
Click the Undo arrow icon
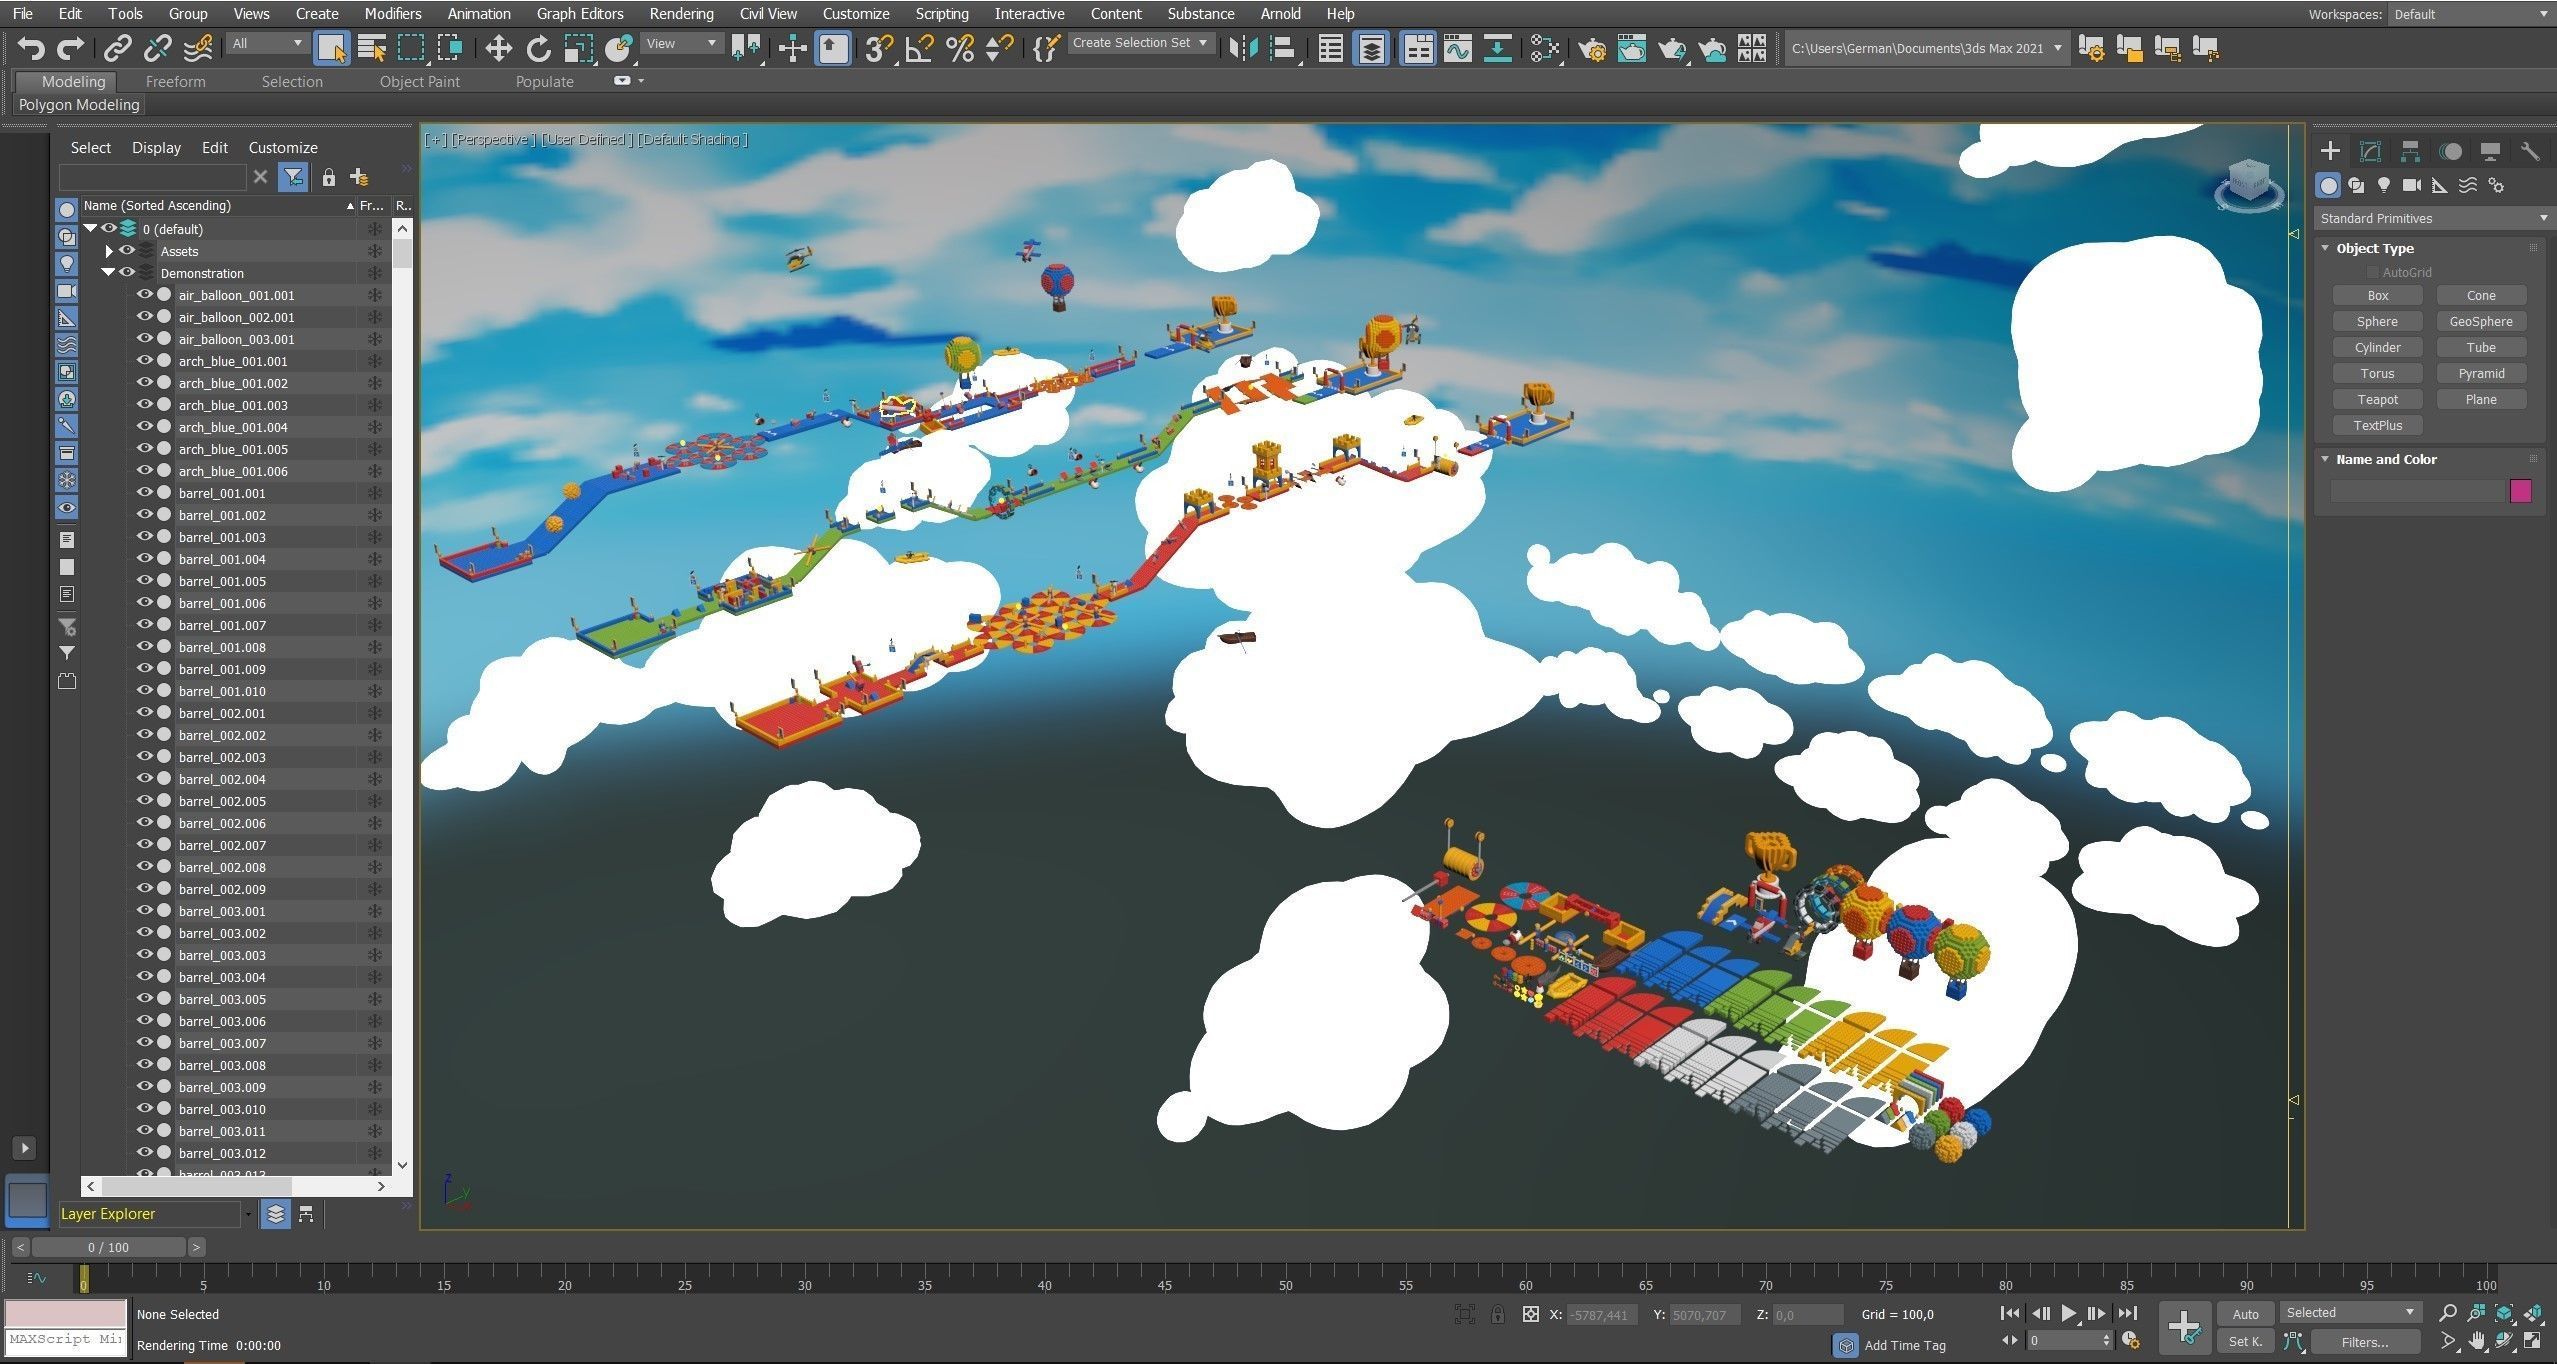(31, 48)
